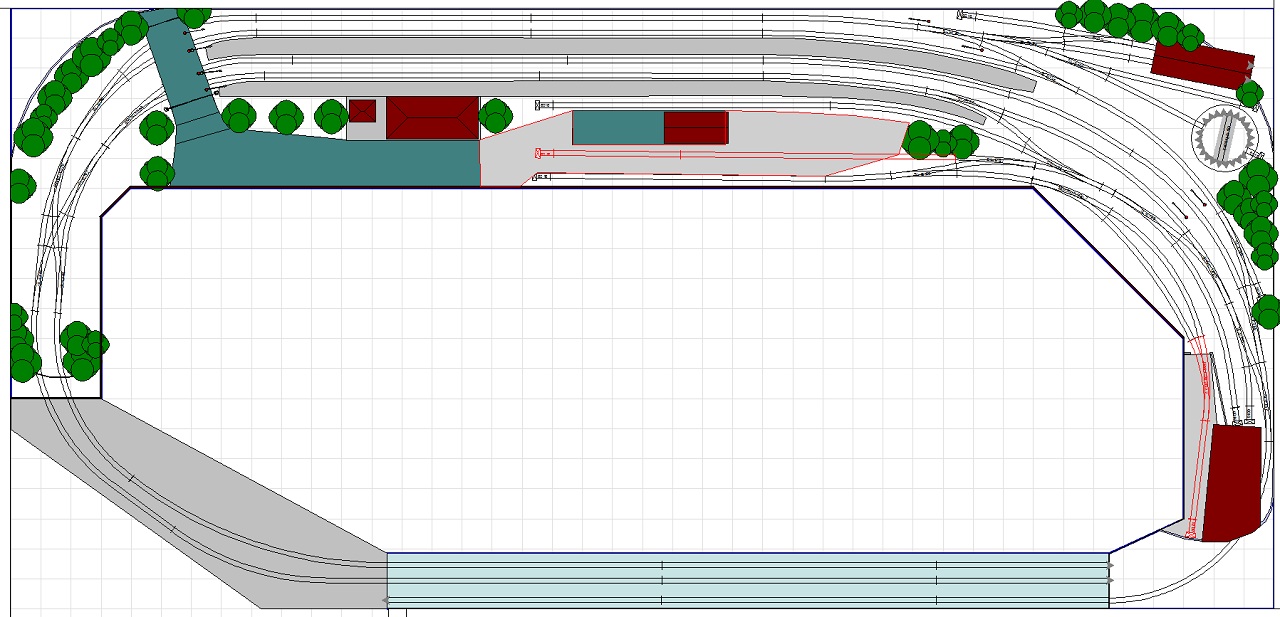Select the large hip-roofed station building
The height and width of the screenshot is (617, 1280).
(432, 117)
